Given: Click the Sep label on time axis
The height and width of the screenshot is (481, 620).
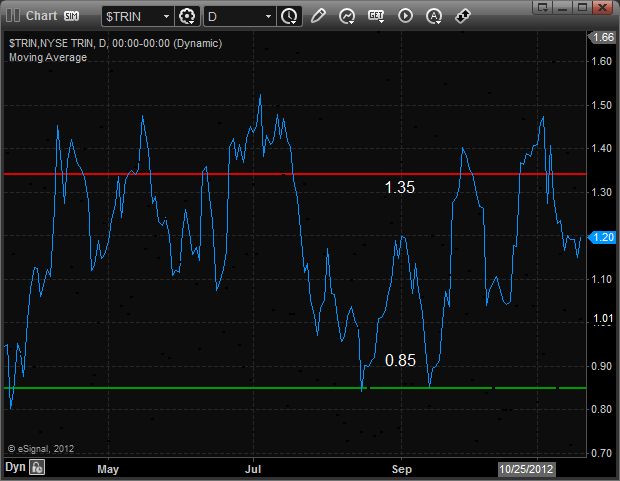Looking at the screenshot, I should coord(402,469).
